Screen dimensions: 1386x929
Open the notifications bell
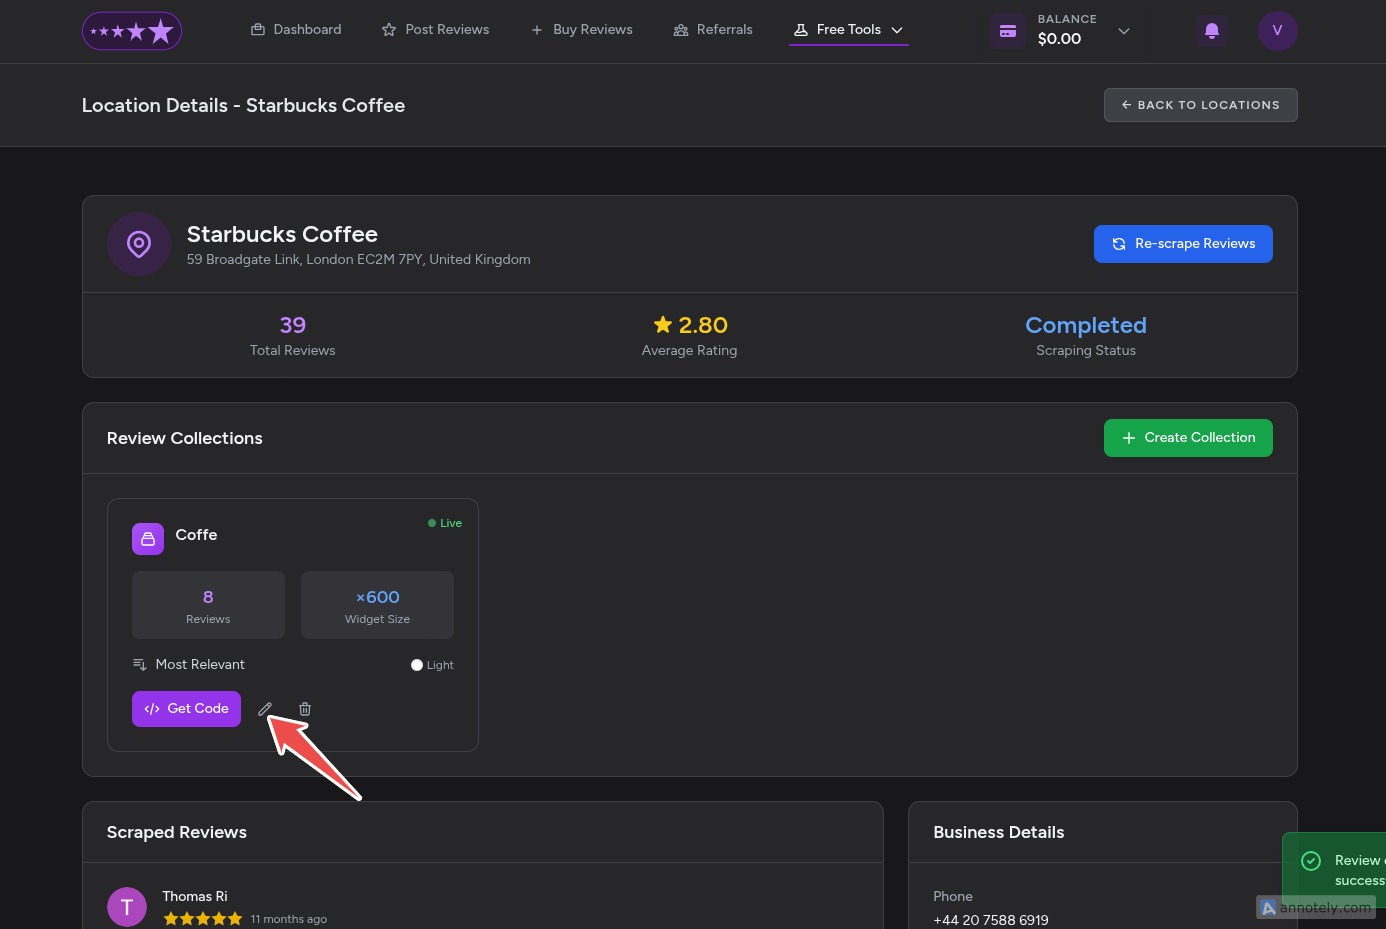1211,31
